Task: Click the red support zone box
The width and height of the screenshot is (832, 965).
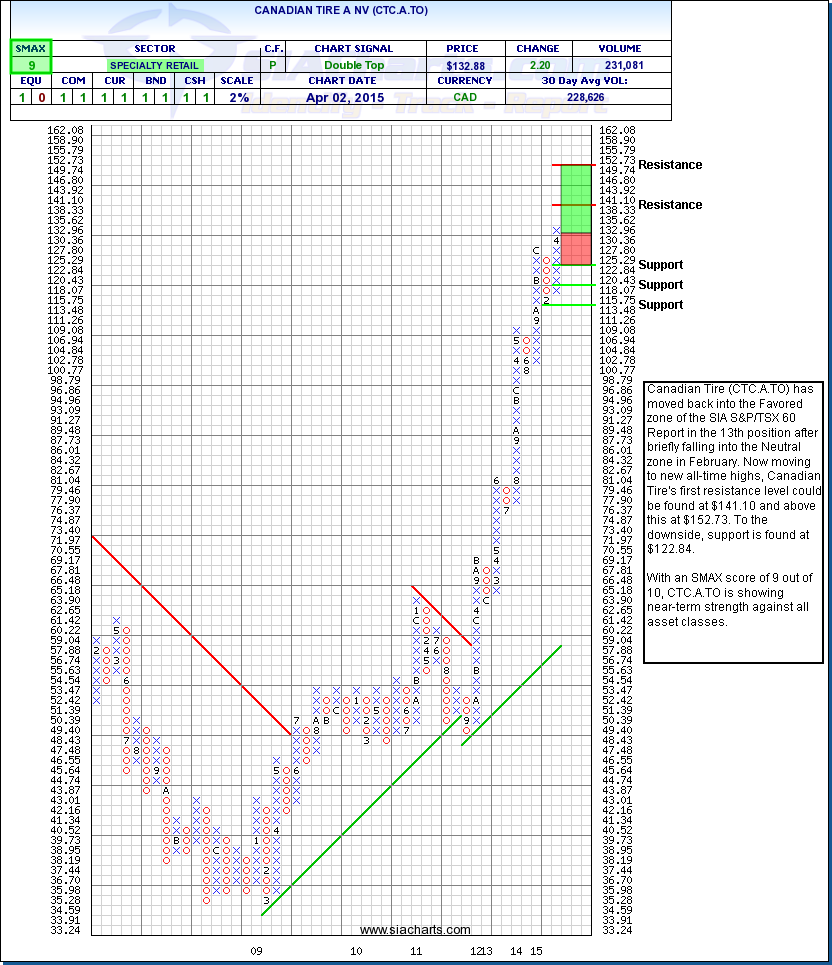Action: click(574, 248)
